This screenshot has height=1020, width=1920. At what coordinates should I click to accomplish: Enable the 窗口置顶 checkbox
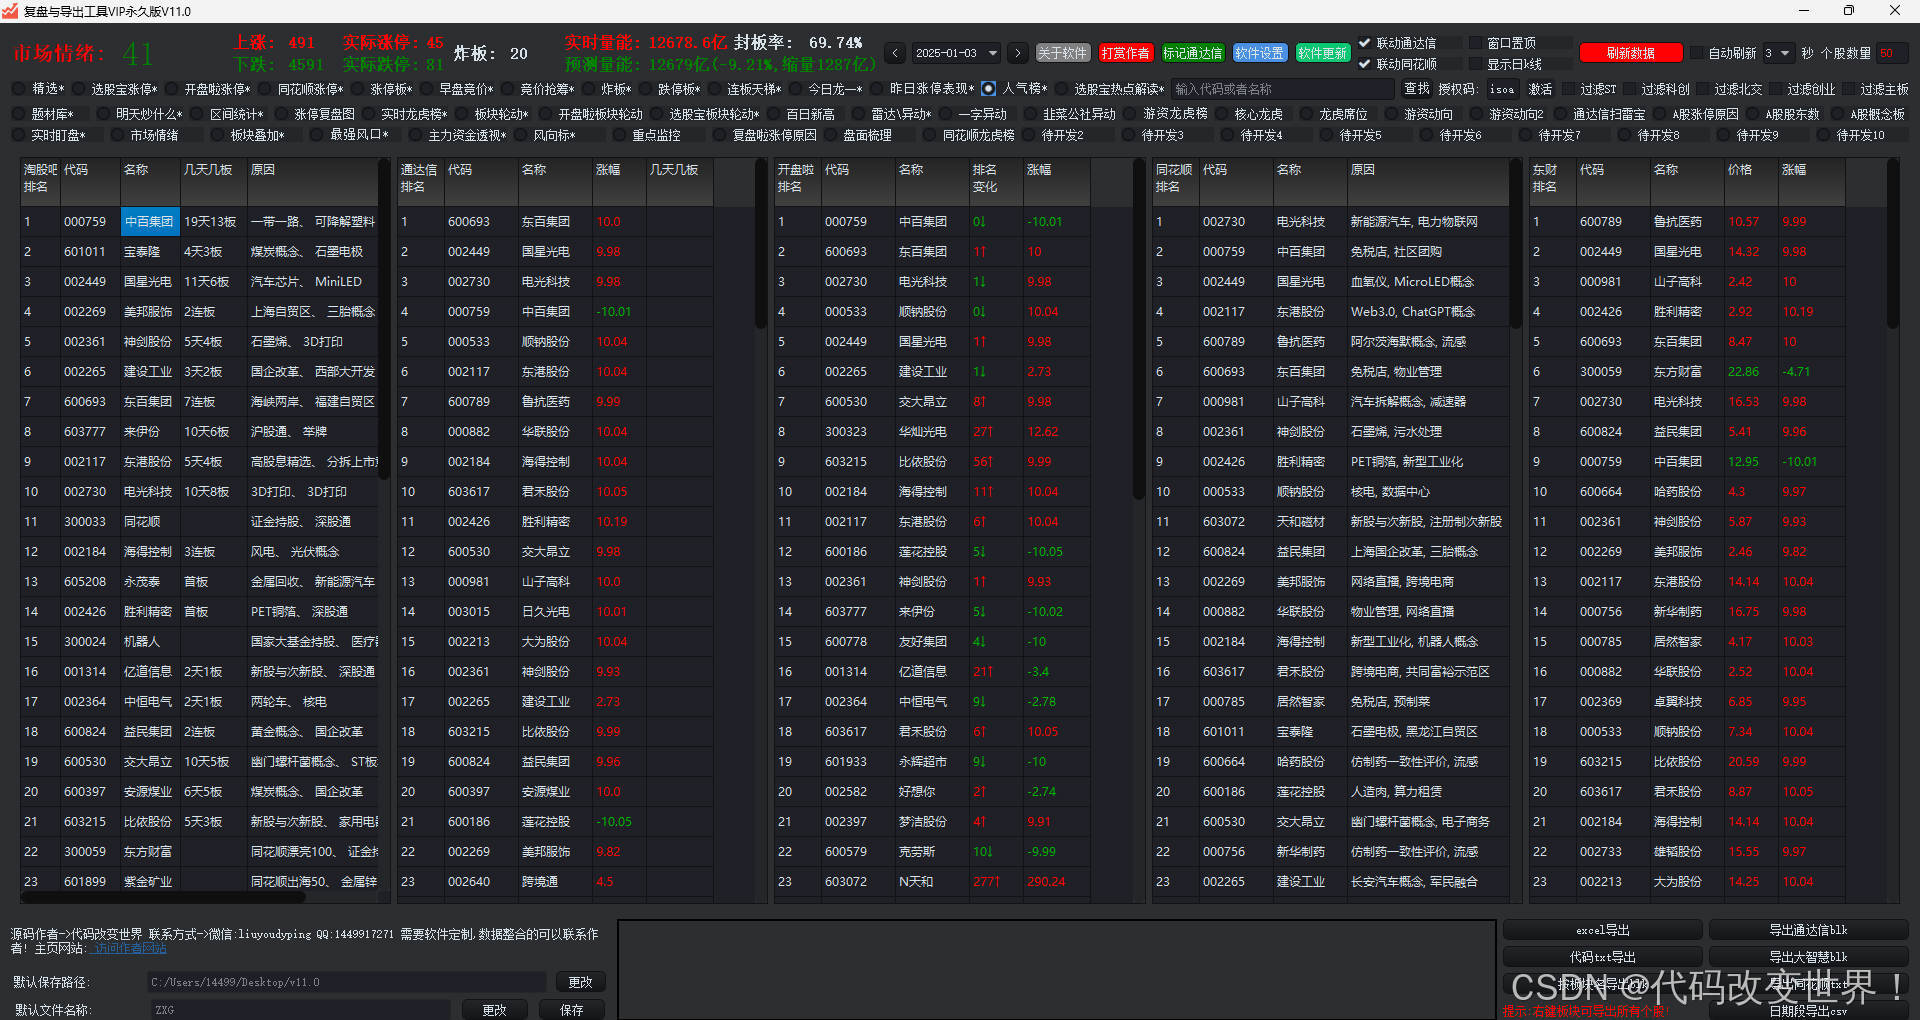point(1475,43)
